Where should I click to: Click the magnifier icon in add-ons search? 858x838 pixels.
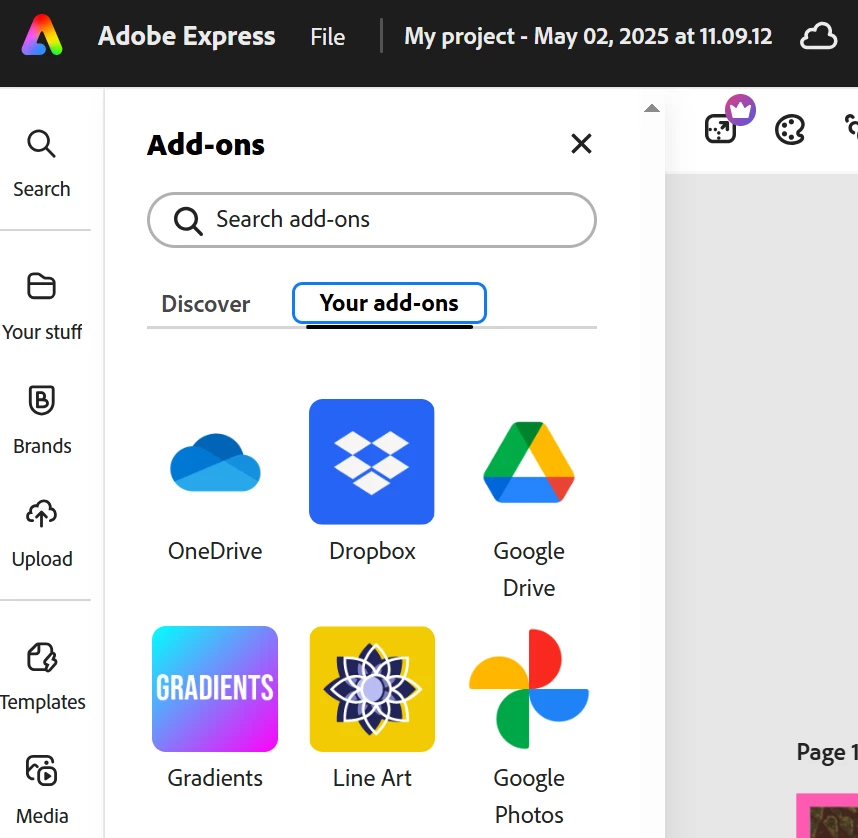[x=188, y=221]
